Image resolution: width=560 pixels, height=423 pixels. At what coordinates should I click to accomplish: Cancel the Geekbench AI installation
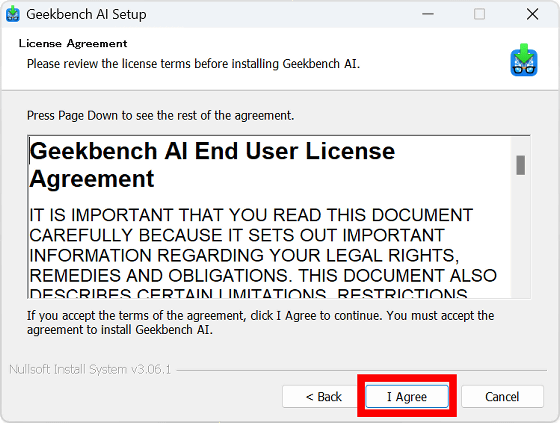[502, 396]
